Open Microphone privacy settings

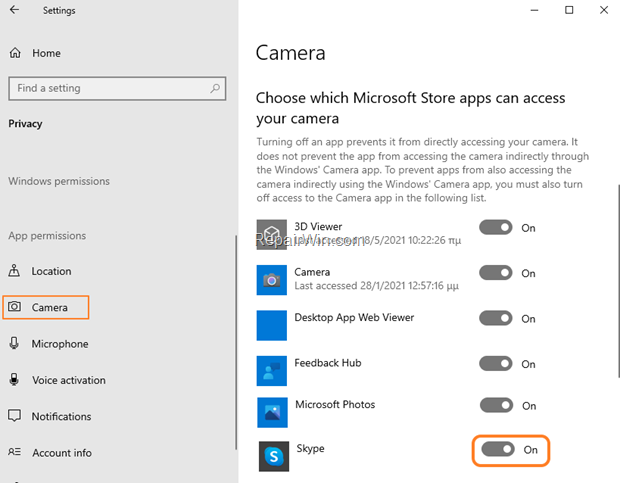coord(60,344)
